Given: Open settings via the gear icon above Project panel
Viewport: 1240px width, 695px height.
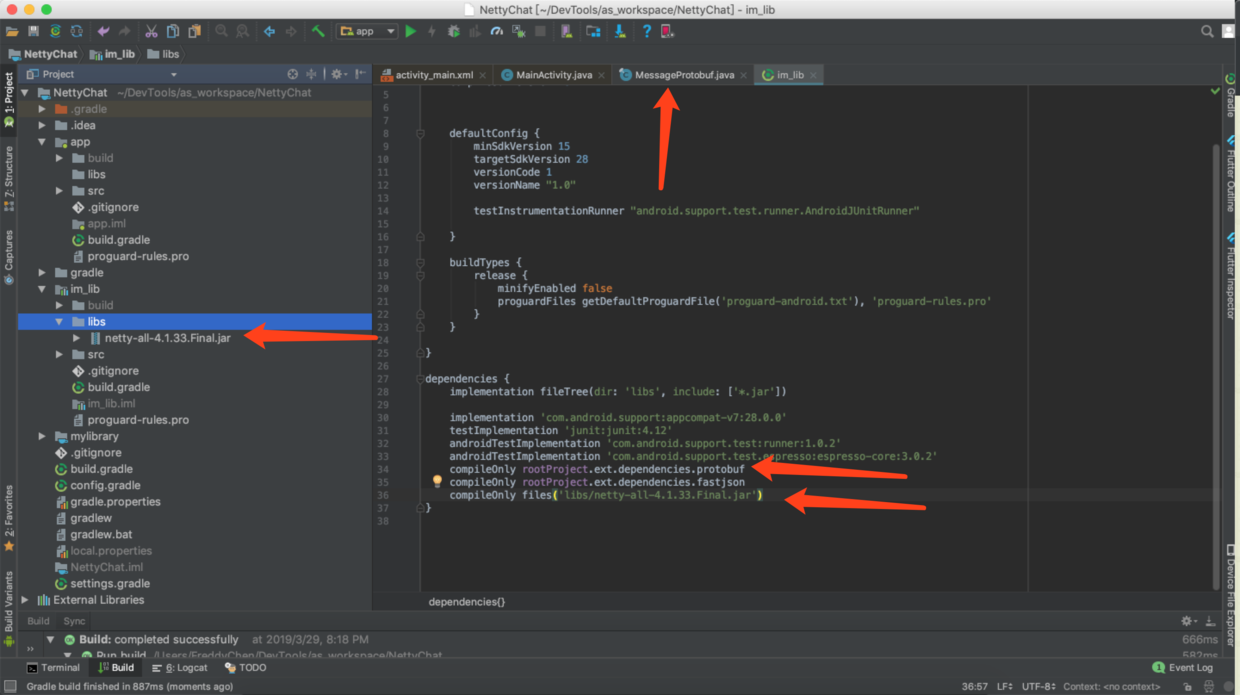Looking at the screenshot, I should click(x=337, y=73).
